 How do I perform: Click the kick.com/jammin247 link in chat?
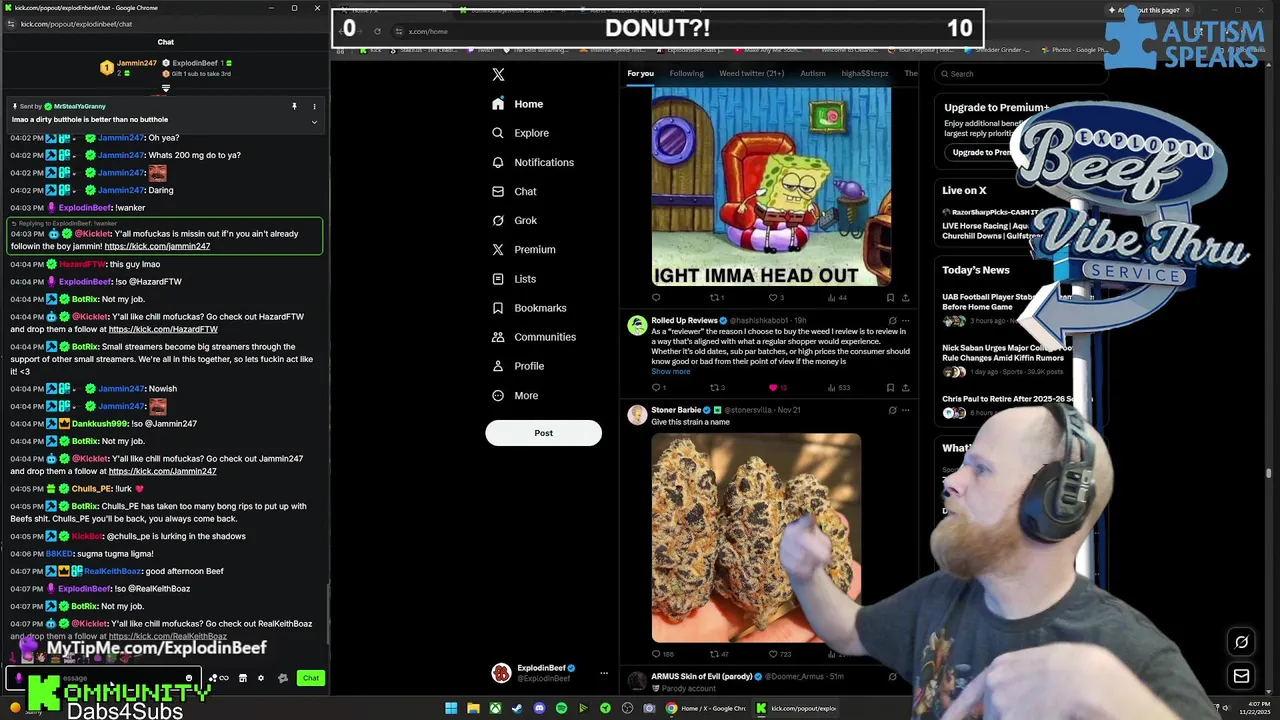point(157,246)
